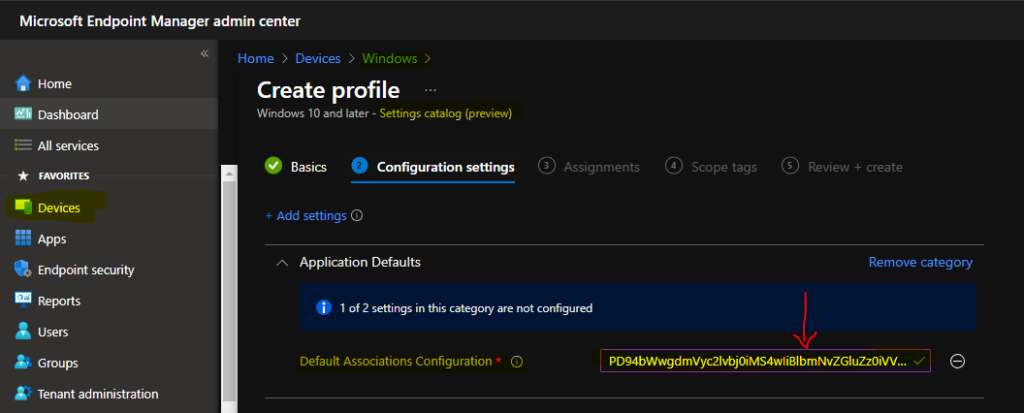Click the '1 of 2 settings' notice text

pos(466,308)
